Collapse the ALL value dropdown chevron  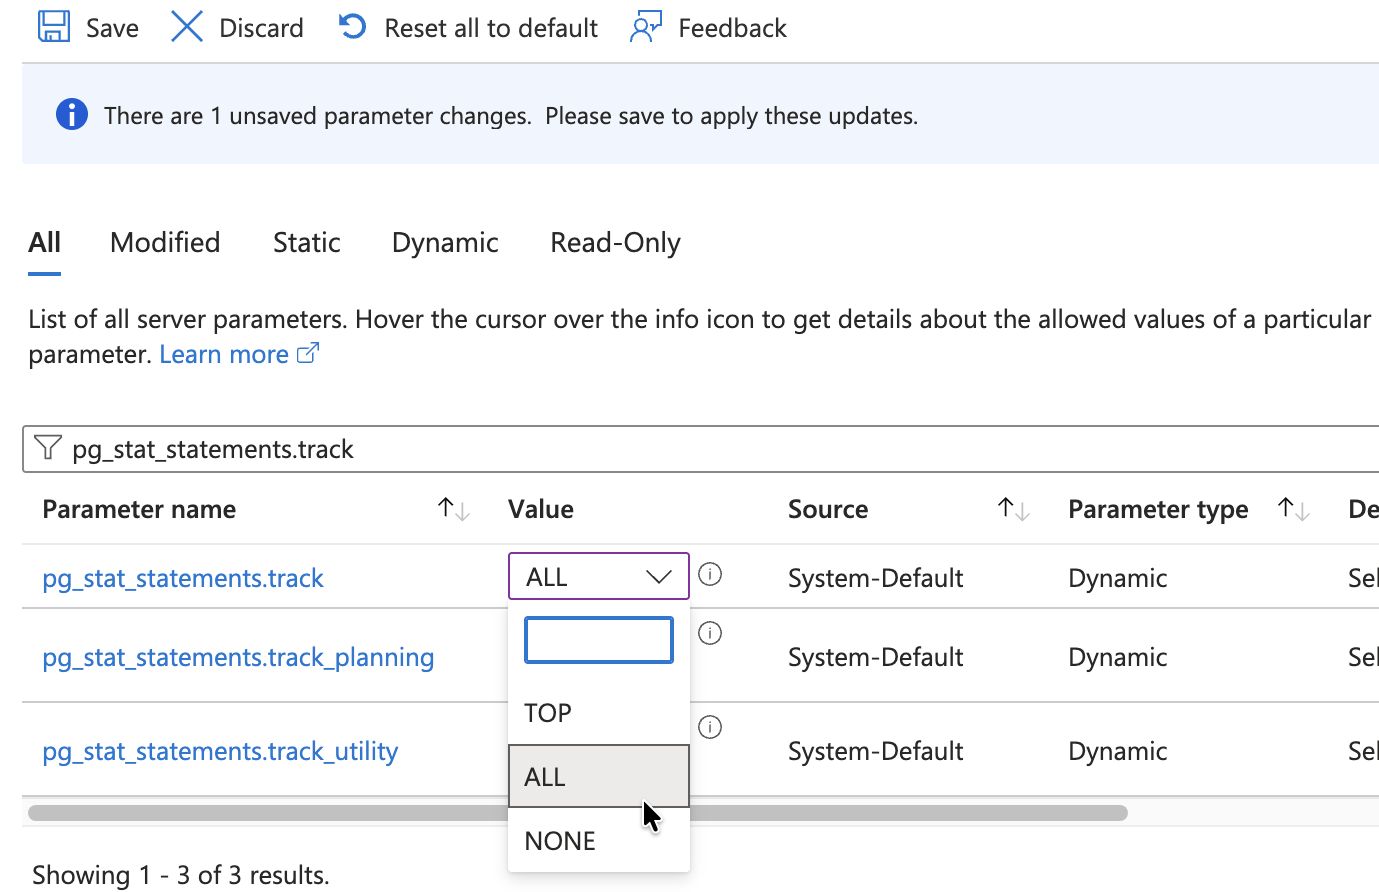(x=659, y=576)
